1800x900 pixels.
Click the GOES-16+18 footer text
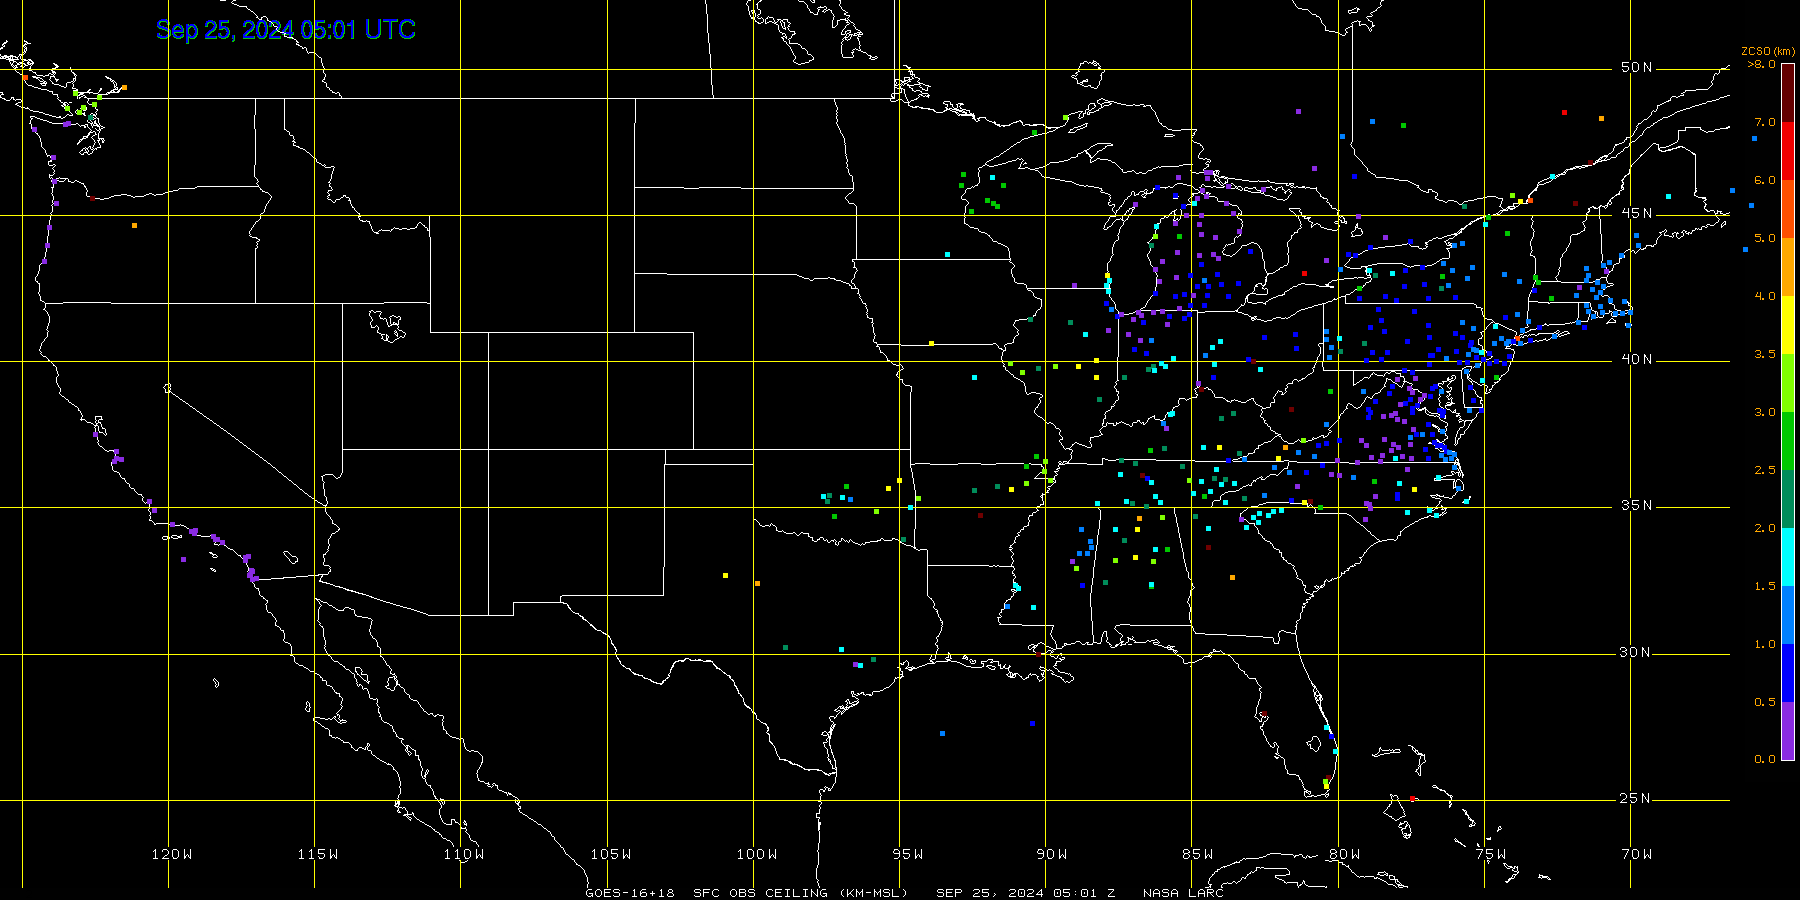coord(630,893)
